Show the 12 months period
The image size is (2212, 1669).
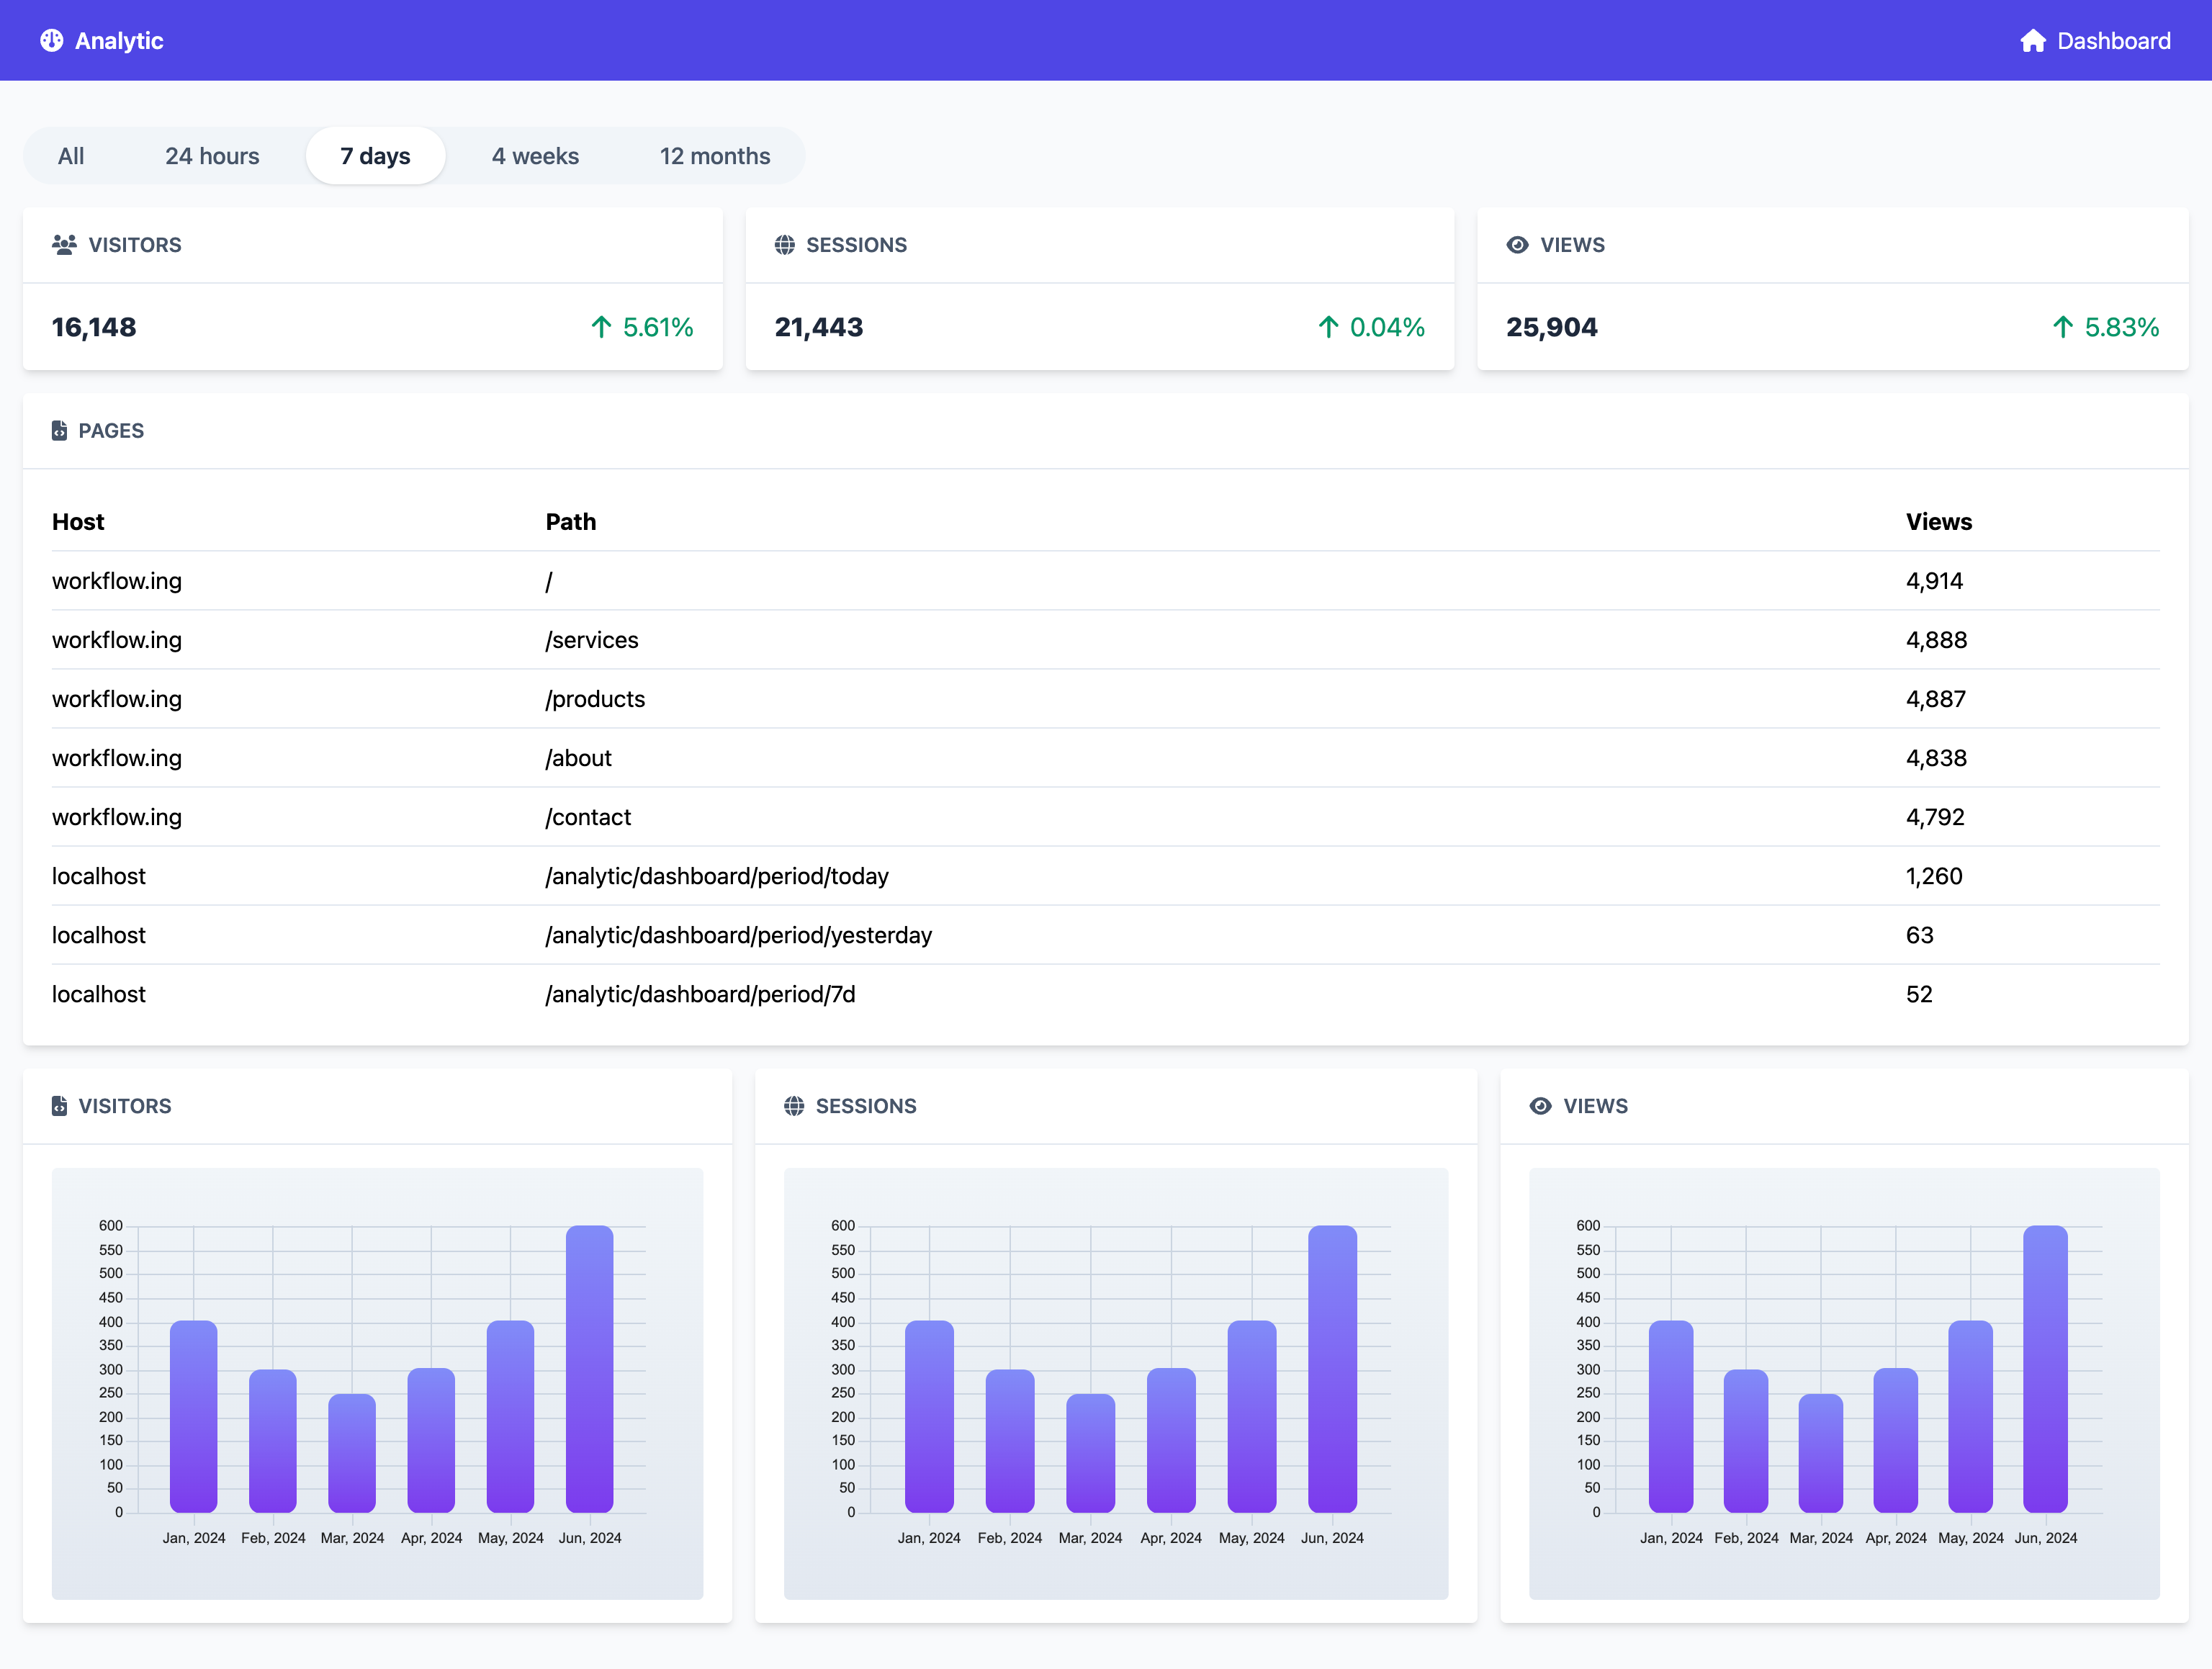(x=715, y=156)
